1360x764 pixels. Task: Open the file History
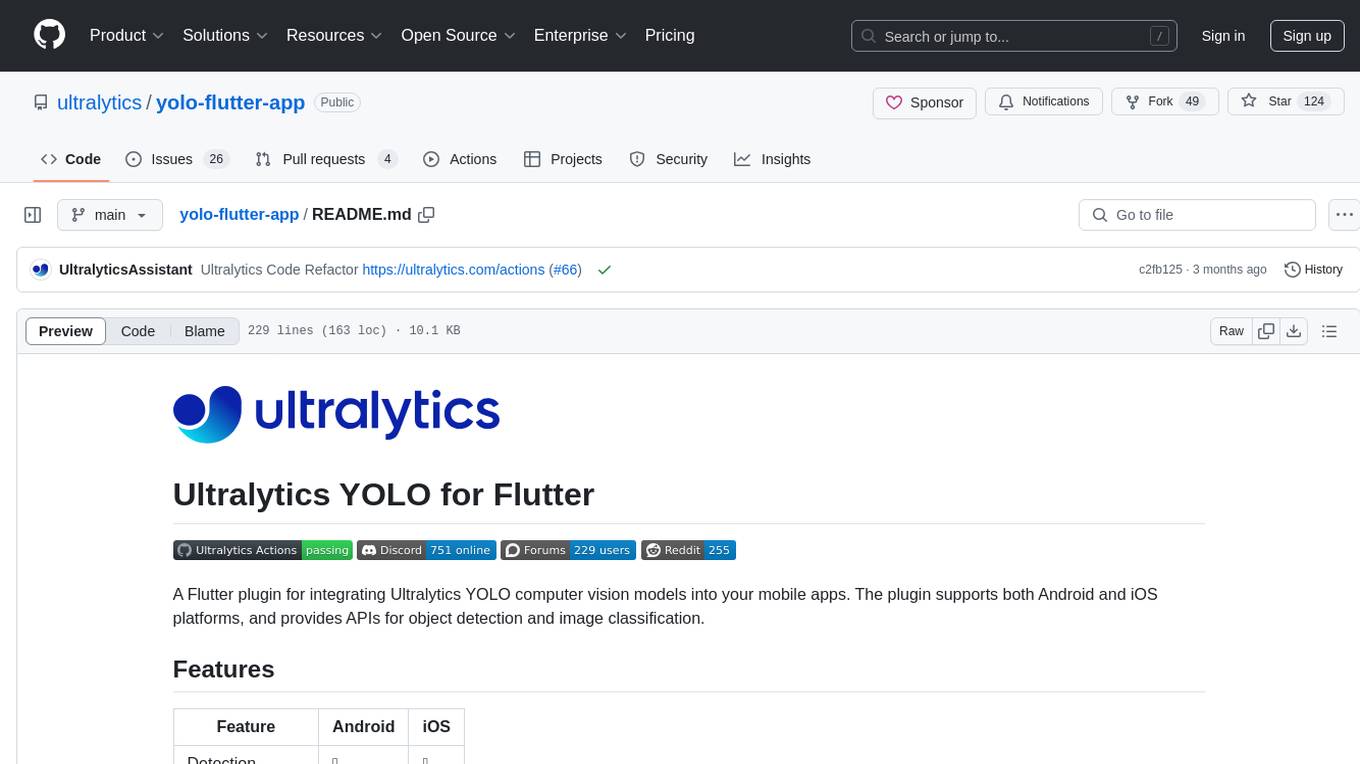click(1313, 270)
